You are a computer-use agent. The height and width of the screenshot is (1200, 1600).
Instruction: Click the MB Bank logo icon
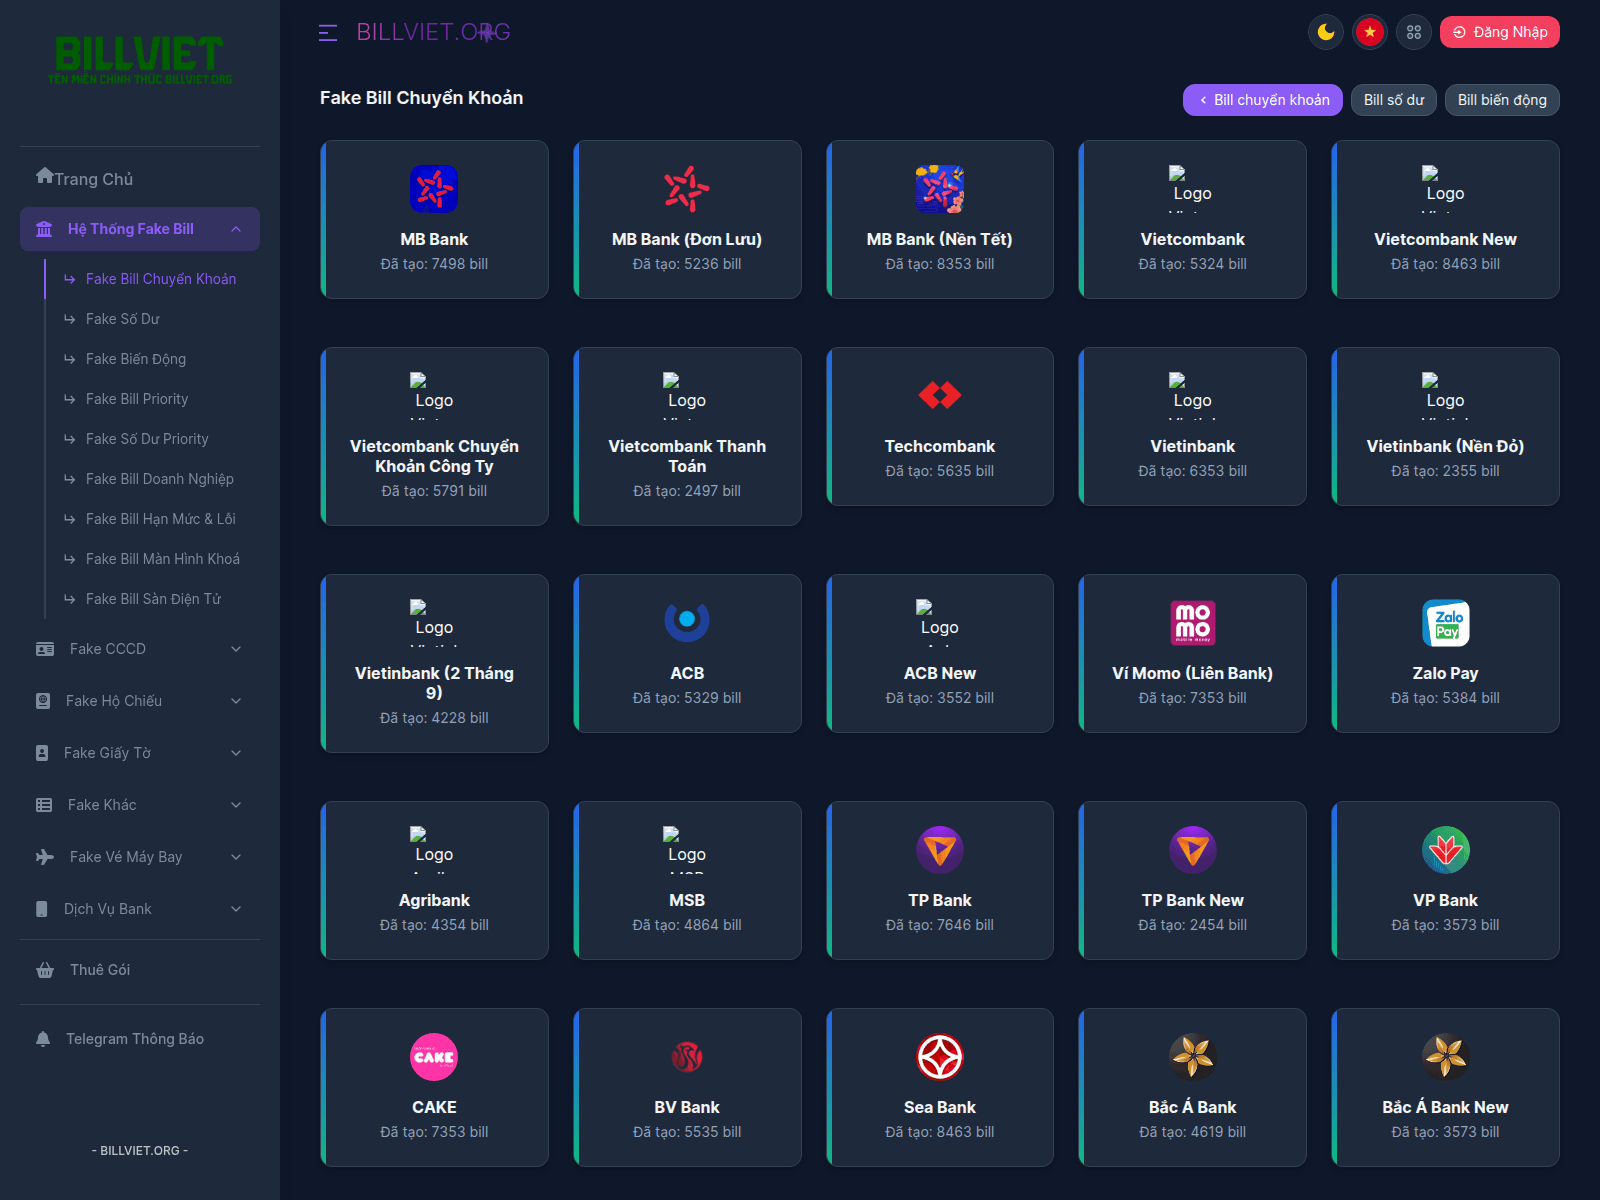click(434, 189)
